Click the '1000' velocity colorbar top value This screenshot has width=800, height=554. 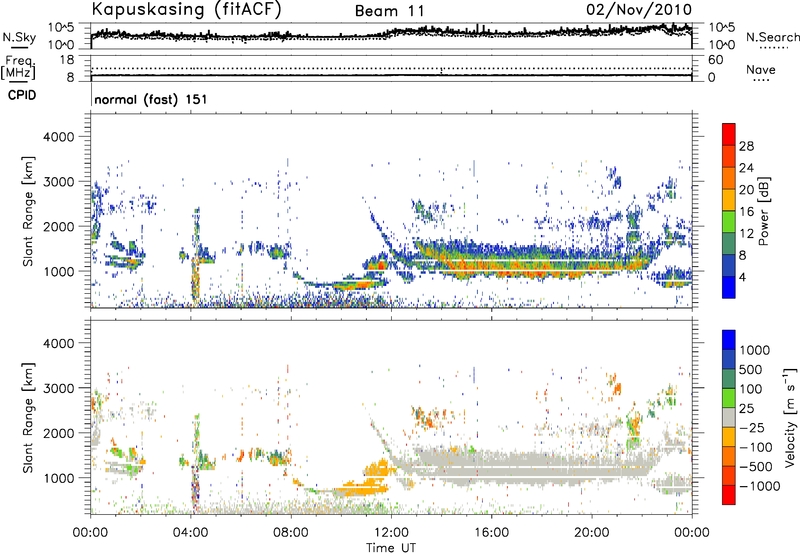pos(755,350)
